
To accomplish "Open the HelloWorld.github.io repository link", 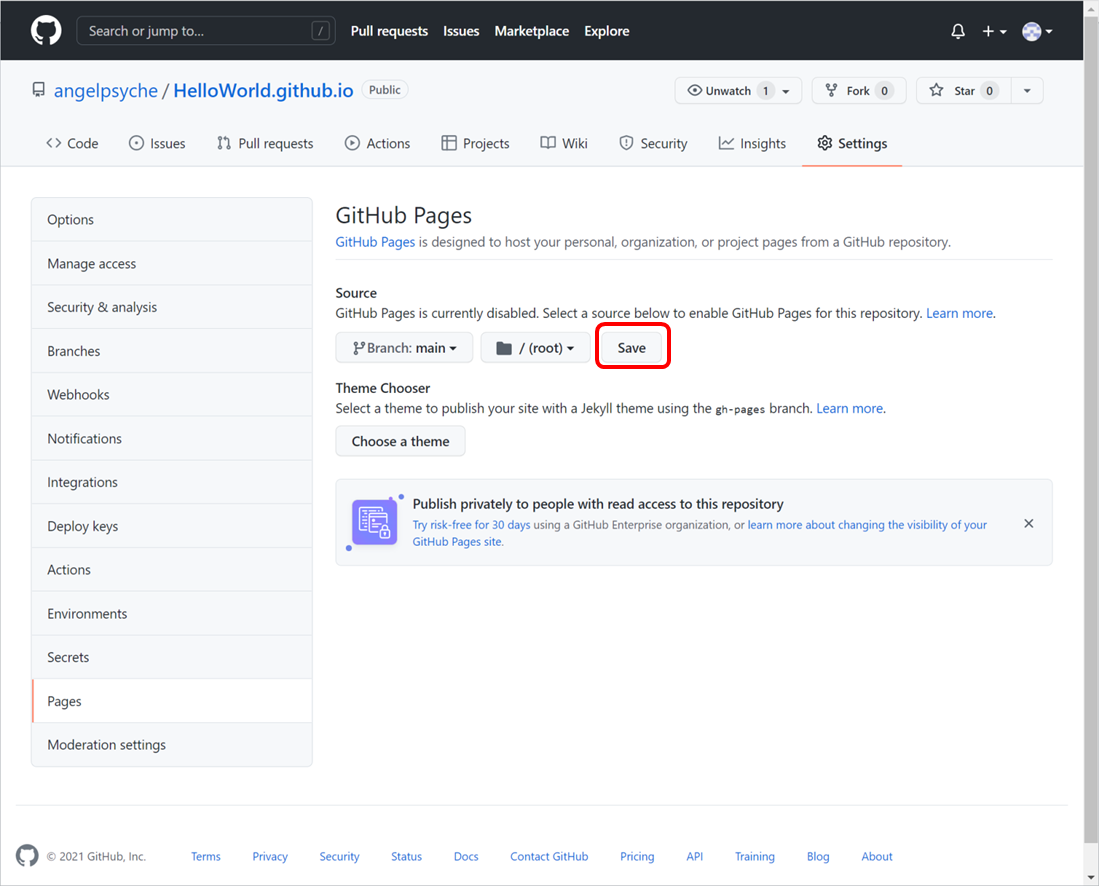I will tap(263, 90).
